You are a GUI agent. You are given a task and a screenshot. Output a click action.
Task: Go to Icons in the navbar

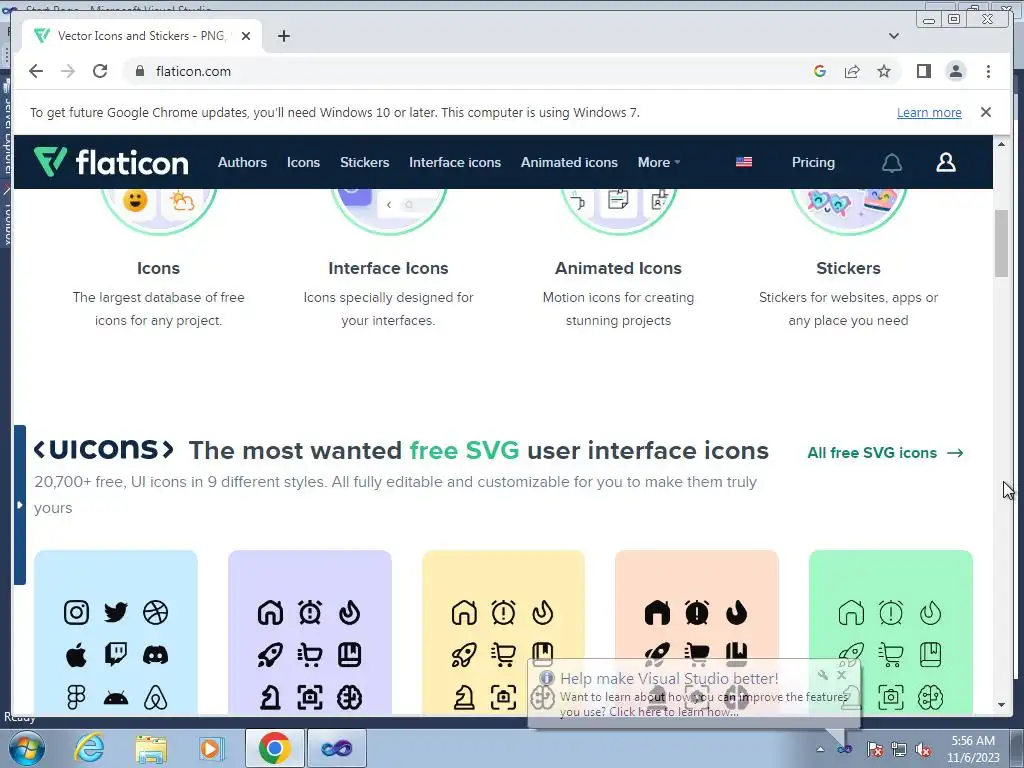pos(303,162)
